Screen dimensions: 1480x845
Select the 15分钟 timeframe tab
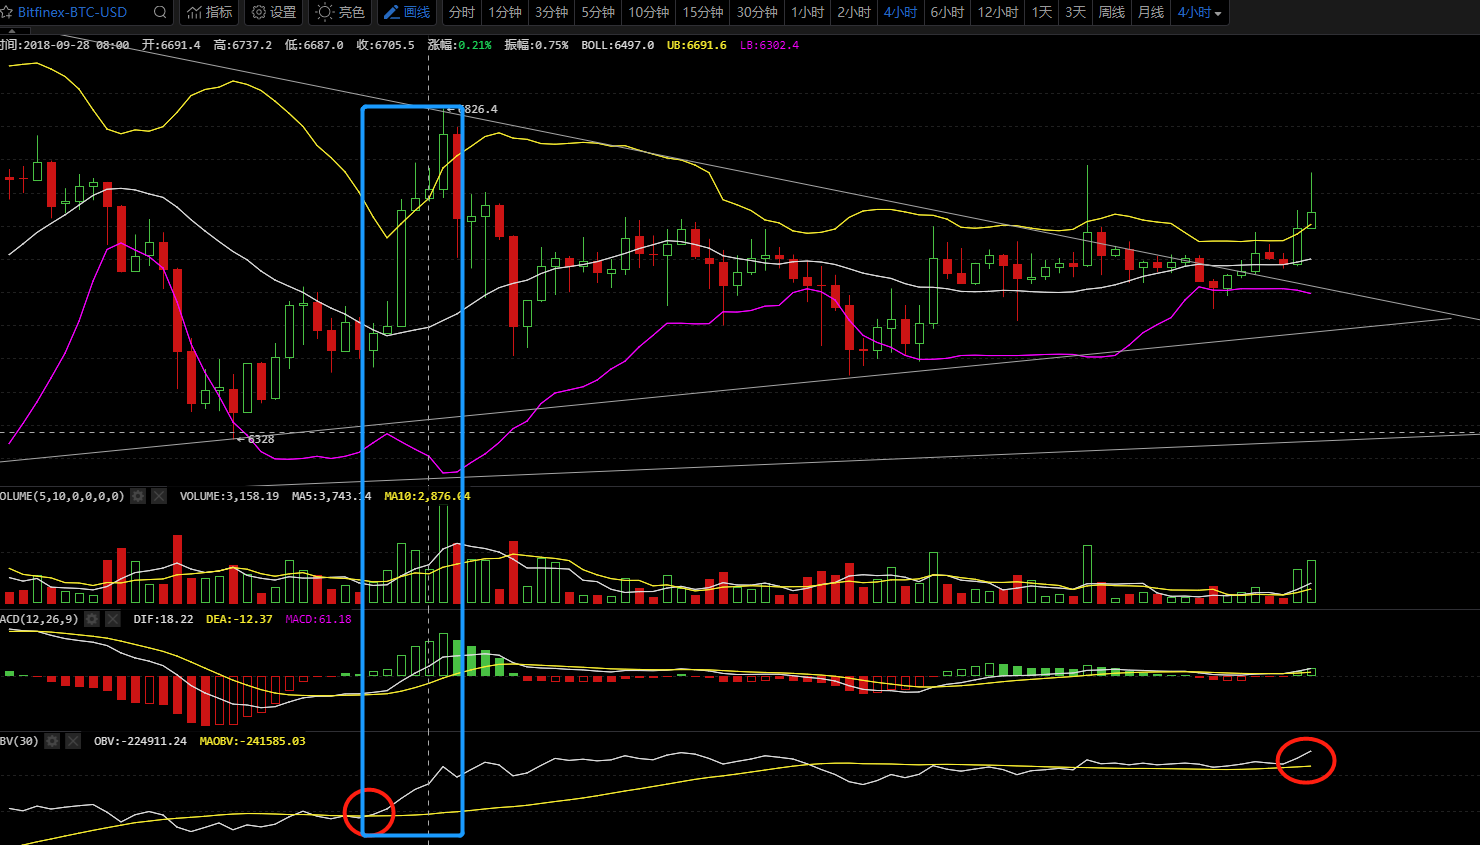(702, 12)
